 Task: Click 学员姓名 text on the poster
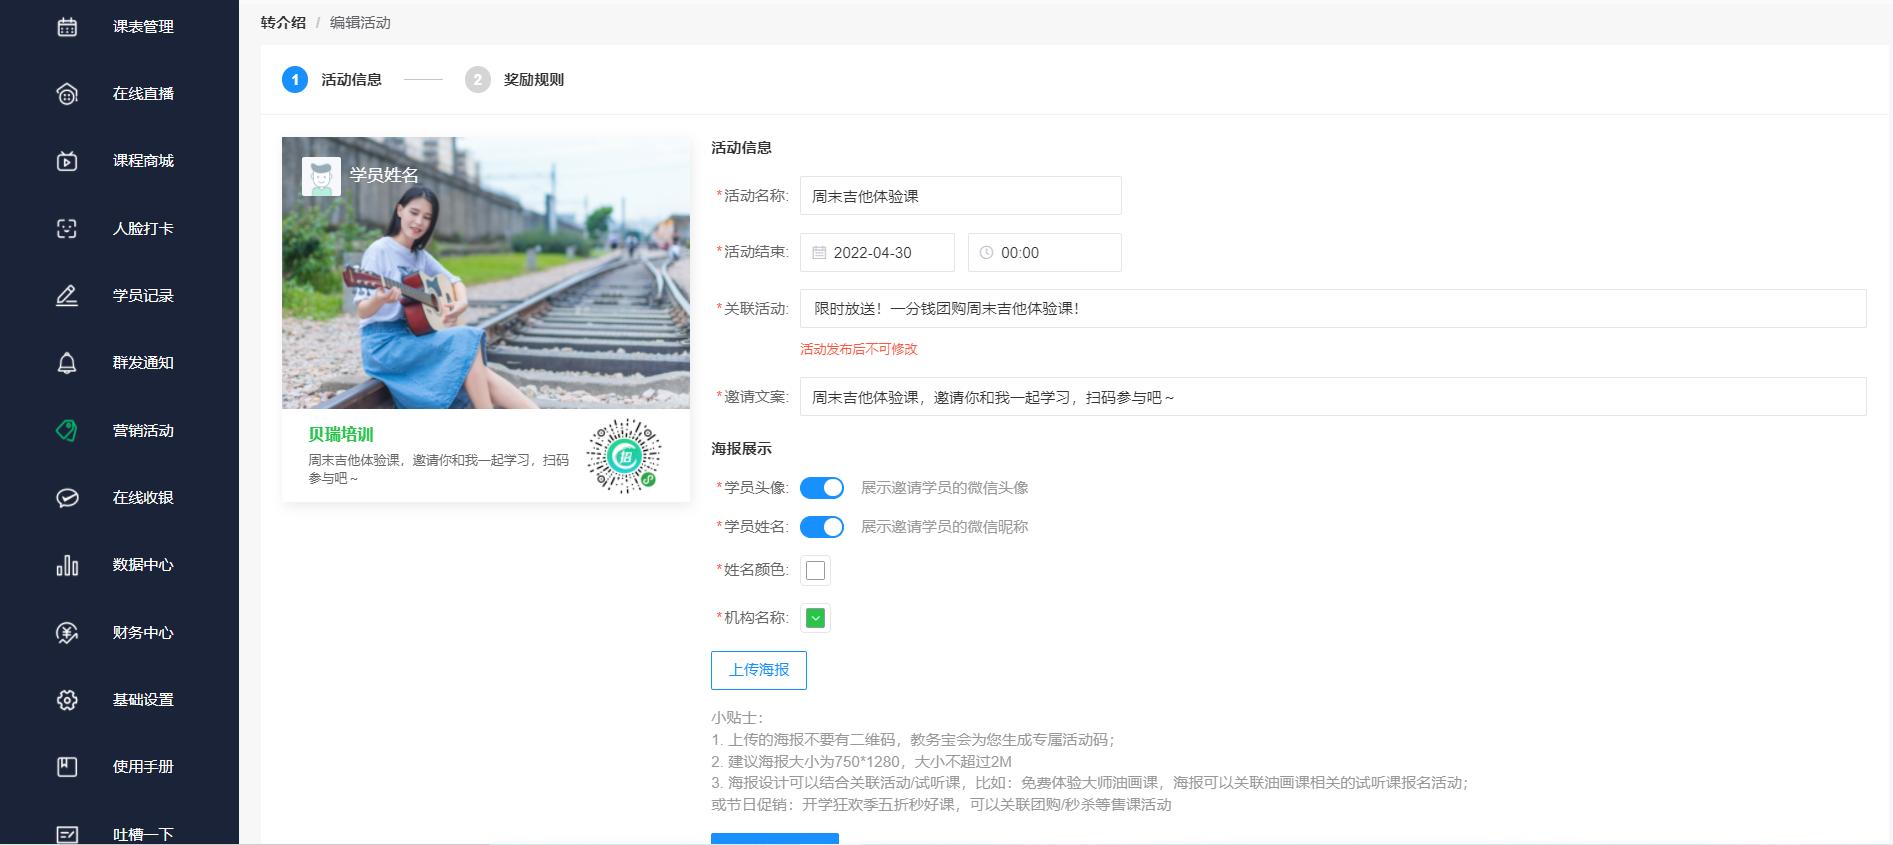(384, 175)
